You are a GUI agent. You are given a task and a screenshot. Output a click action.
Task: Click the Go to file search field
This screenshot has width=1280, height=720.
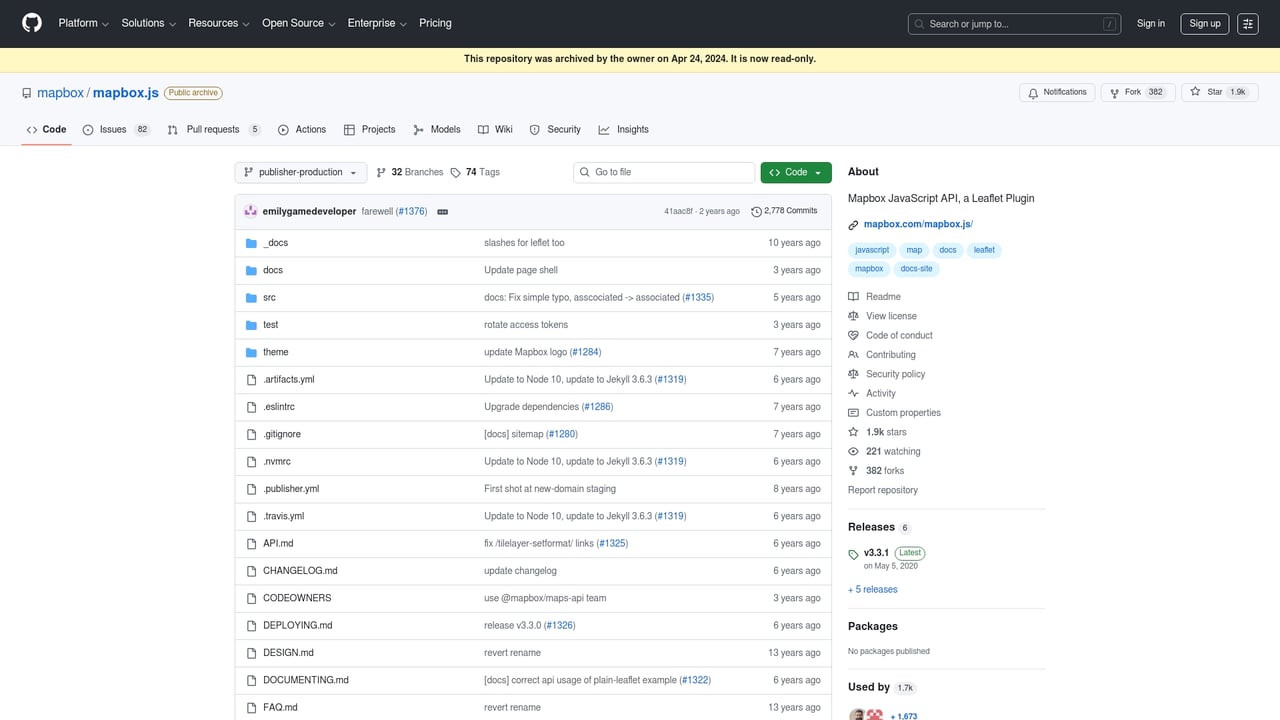663,172
